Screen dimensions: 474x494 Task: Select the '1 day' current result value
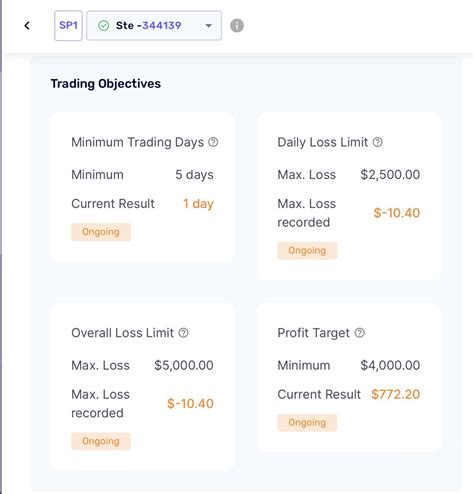tap(198, 204)
